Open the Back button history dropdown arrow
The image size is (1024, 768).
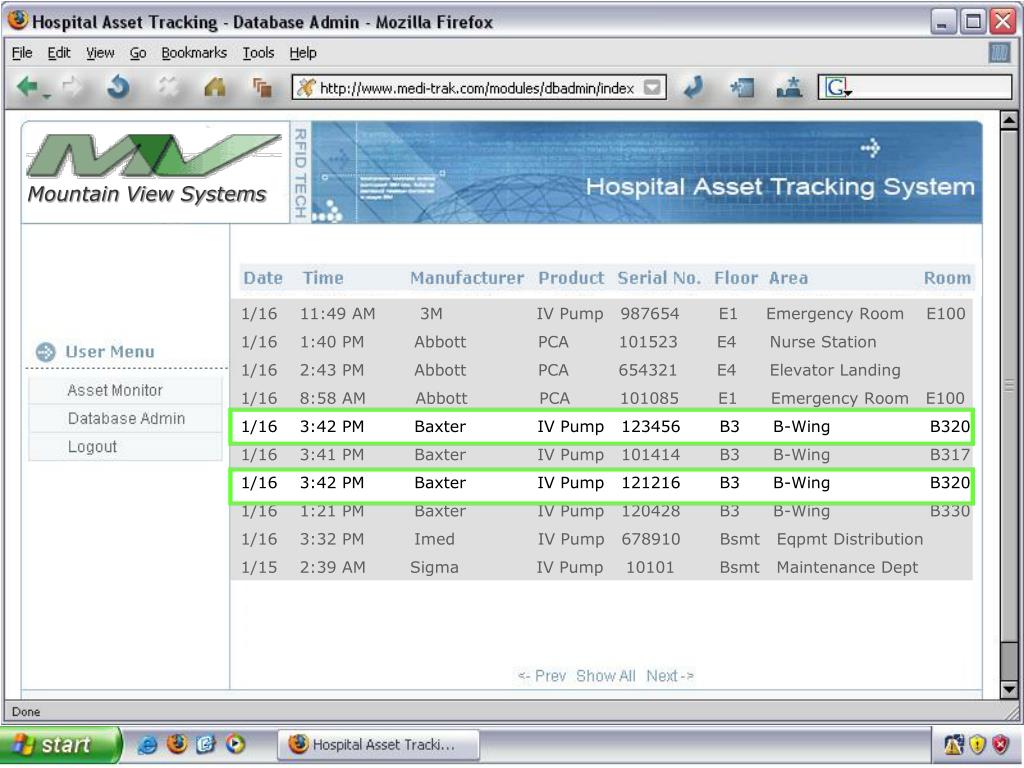point(46,97)
